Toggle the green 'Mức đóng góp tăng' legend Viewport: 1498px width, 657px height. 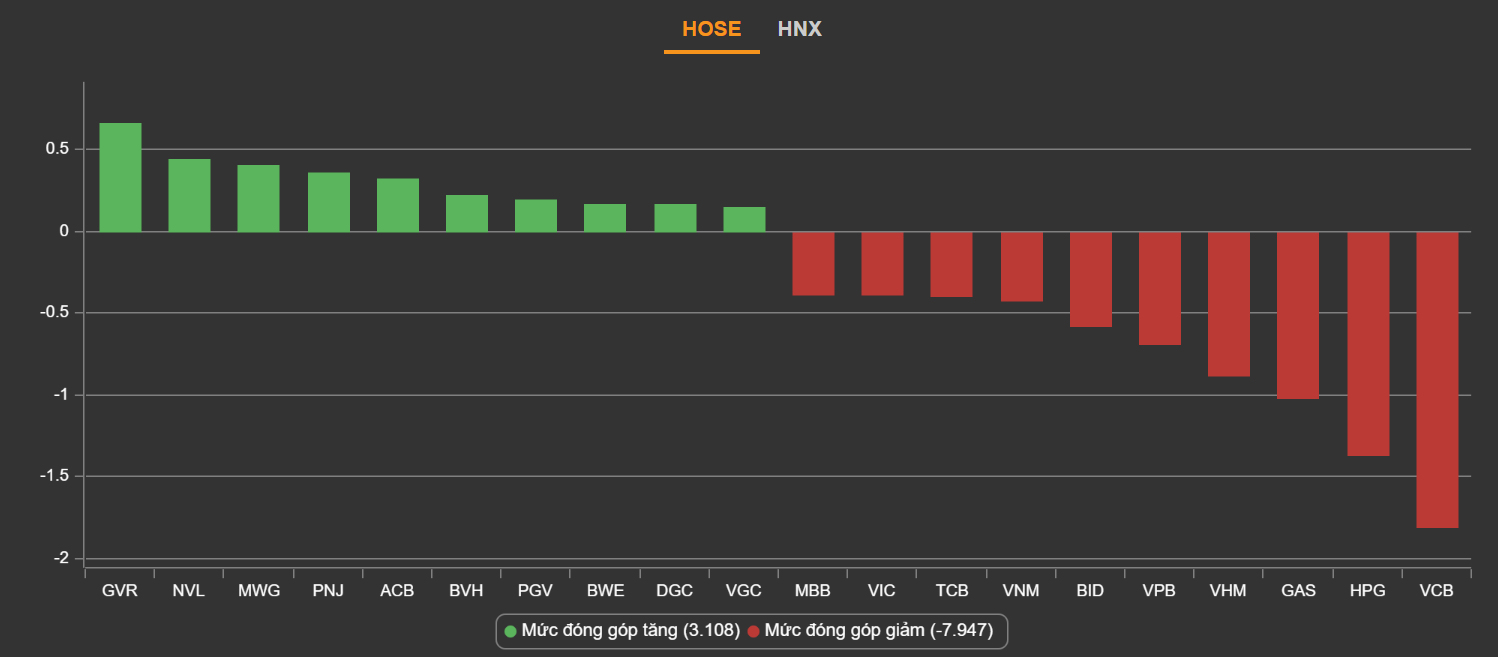(630, 631)
